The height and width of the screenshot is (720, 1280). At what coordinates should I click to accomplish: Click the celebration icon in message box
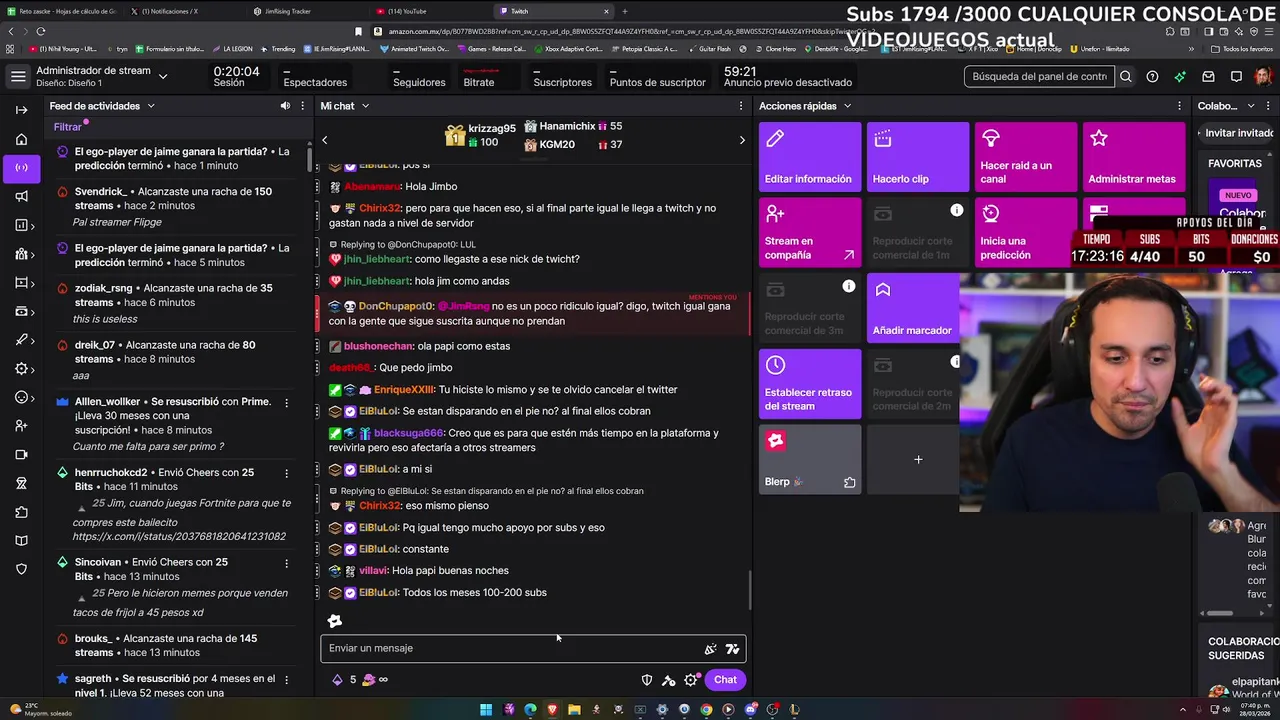[x=711, y=648]
